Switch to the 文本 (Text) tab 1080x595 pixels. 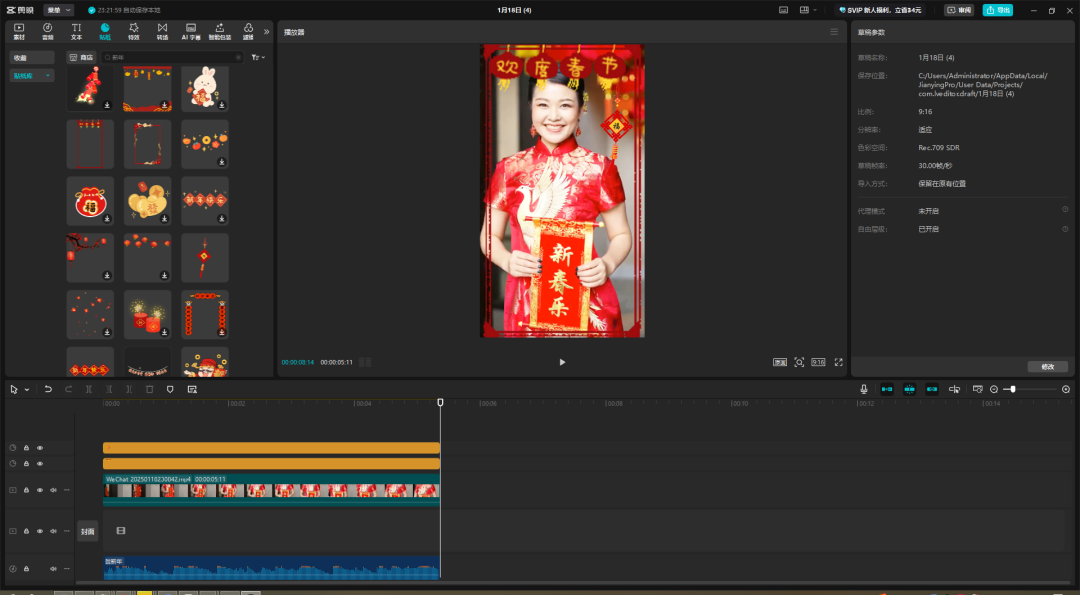click(76, 31)
